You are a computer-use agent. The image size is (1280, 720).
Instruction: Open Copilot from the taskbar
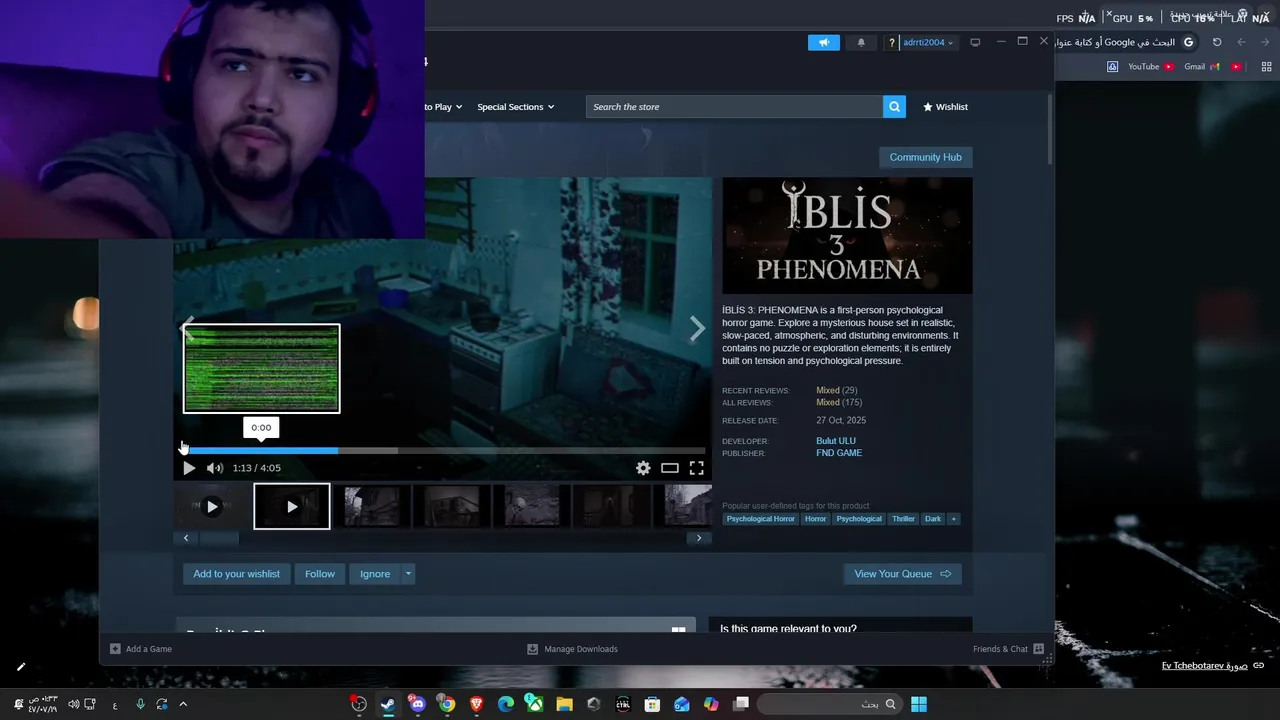pyautogui.click(x=711, y=704)
